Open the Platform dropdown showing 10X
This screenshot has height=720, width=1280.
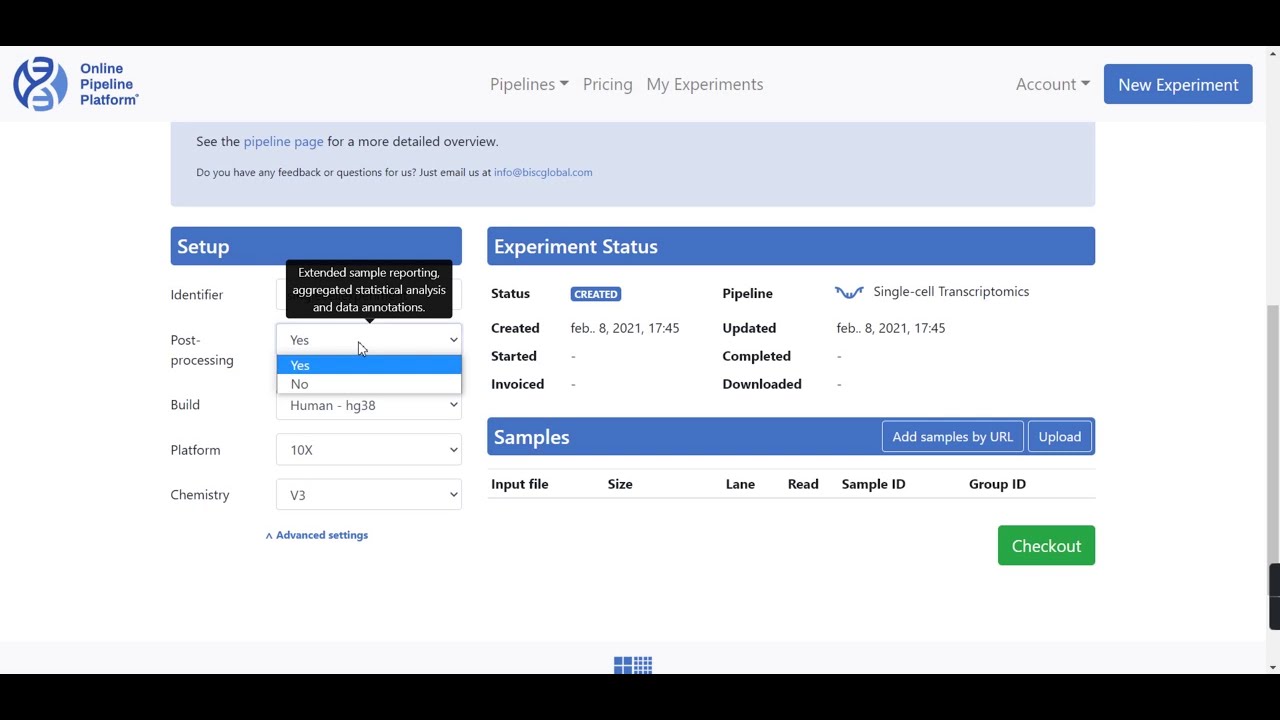369,450
